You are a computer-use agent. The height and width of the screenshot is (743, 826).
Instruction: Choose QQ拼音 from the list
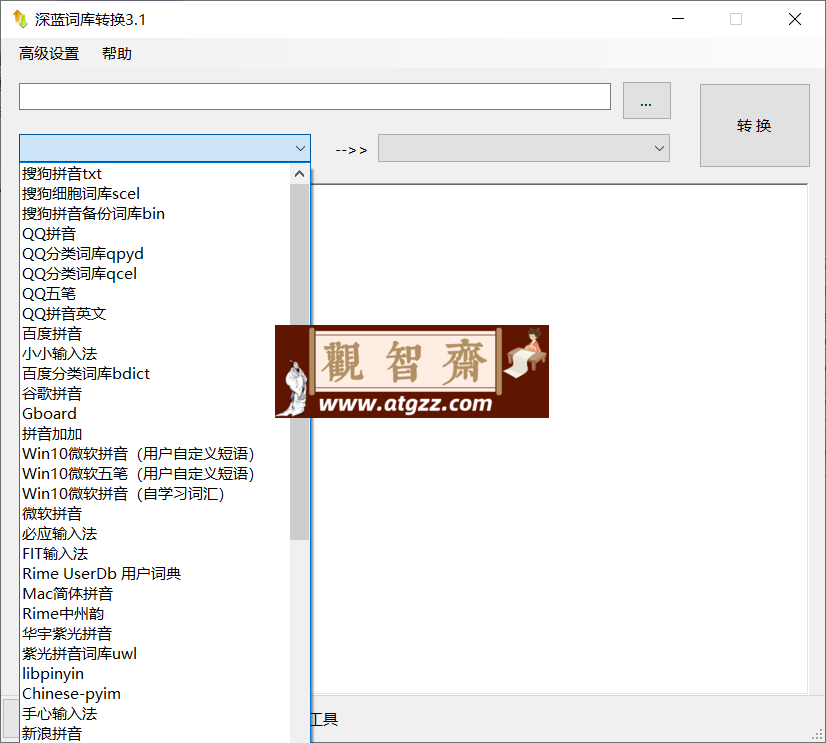155,233
